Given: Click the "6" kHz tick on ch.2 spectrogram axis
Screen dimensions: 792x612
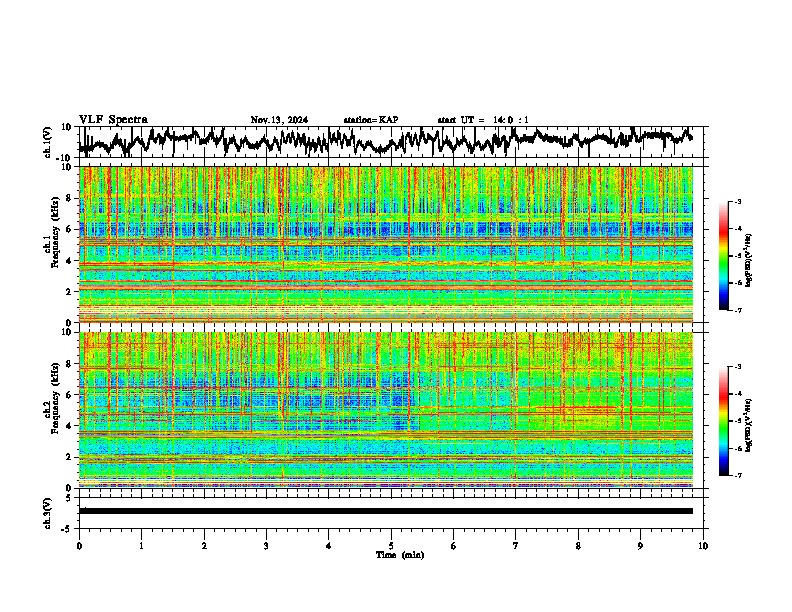Looking at the screenshot, I should coord(70,395).
